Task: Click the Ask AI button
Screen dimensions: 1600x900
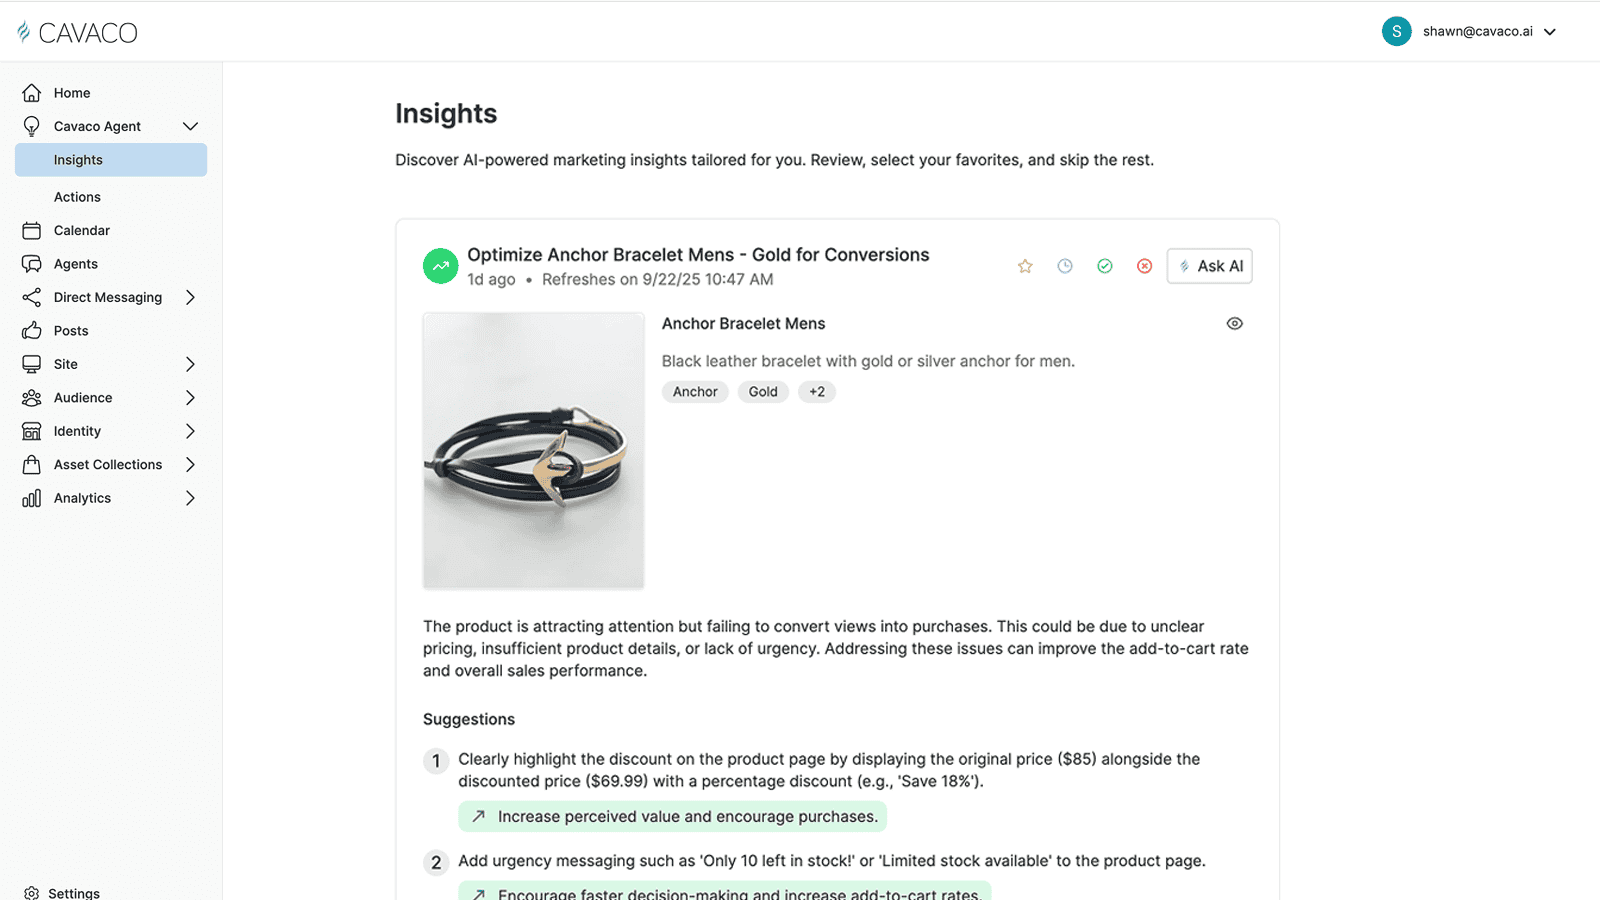Action: pos(1210,266)
